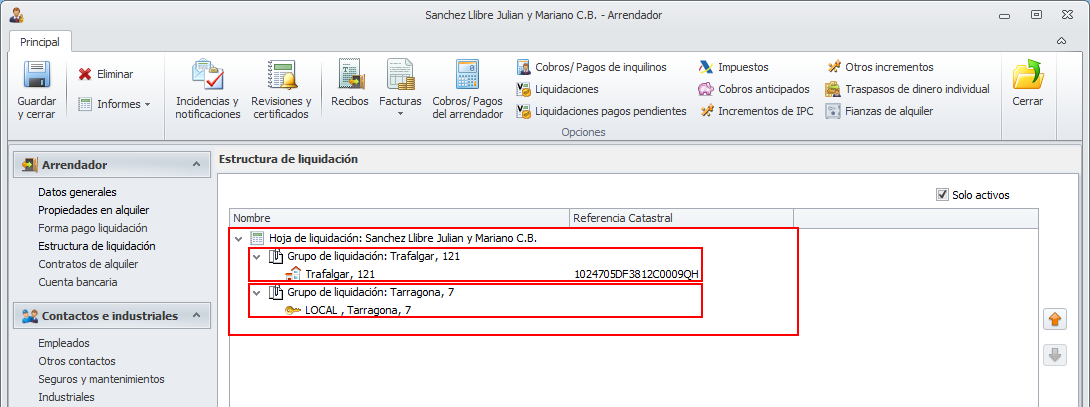Screen dimensions: 1090x407
Task: Open Otros contactos in sidebar
Action: 77,361
